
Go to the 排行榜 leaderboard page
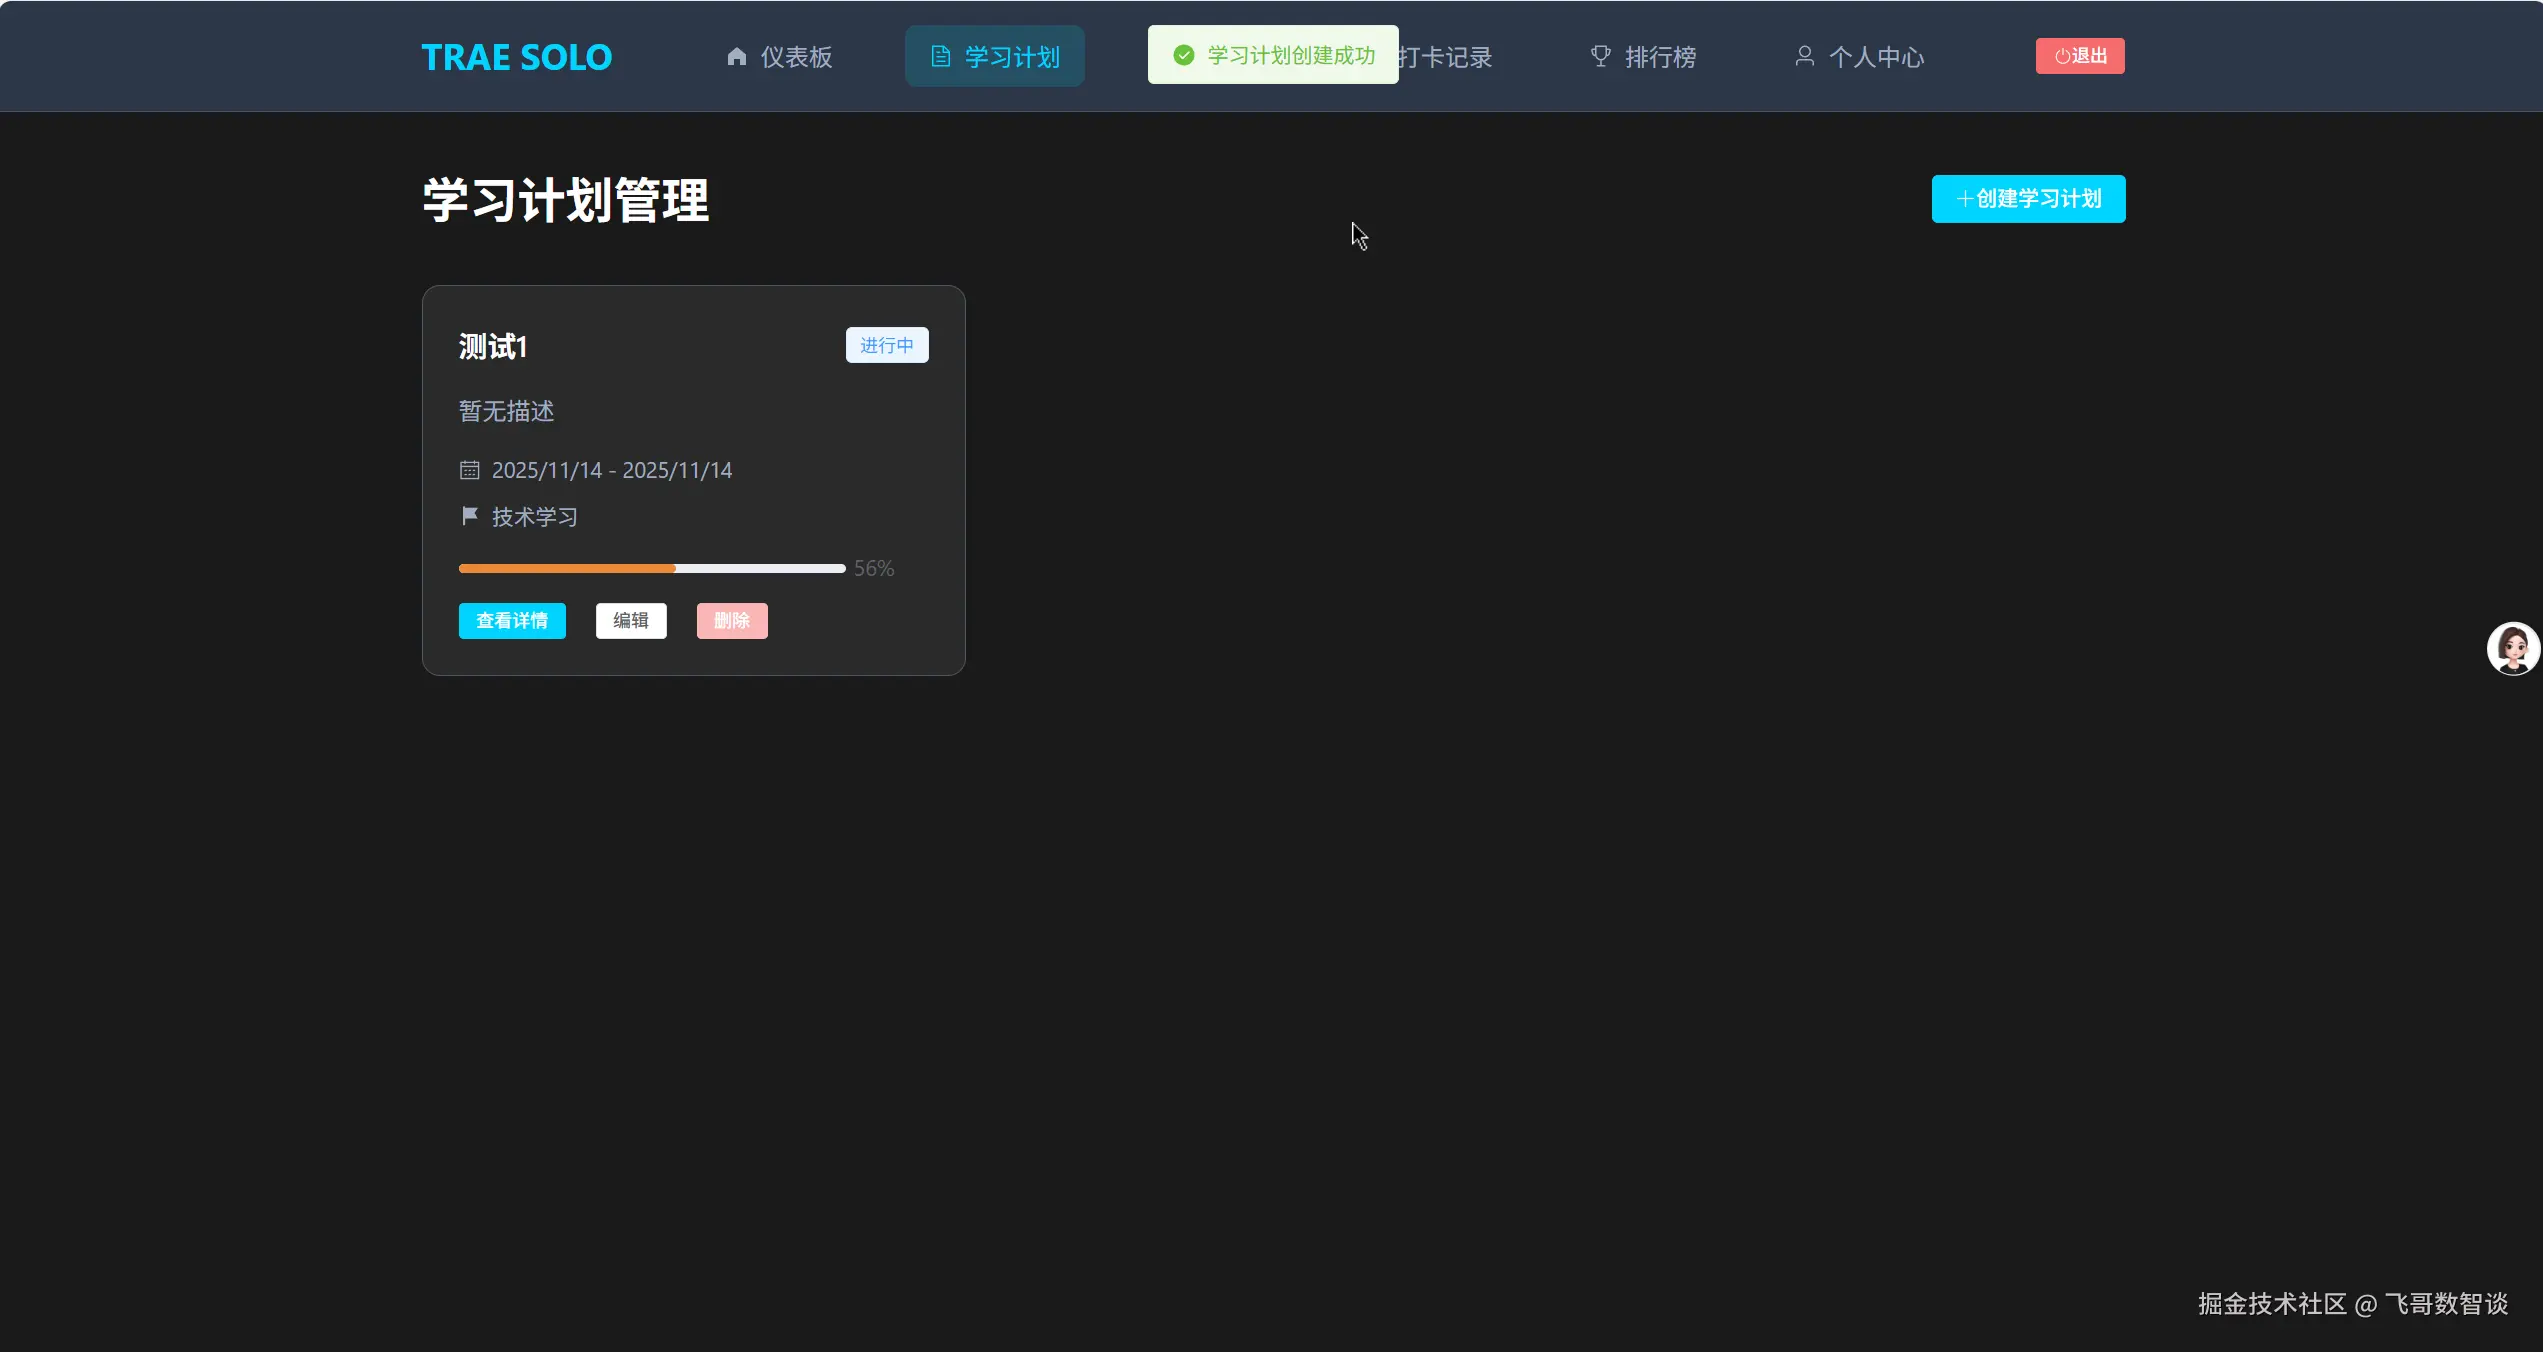tap(1660, 57)
